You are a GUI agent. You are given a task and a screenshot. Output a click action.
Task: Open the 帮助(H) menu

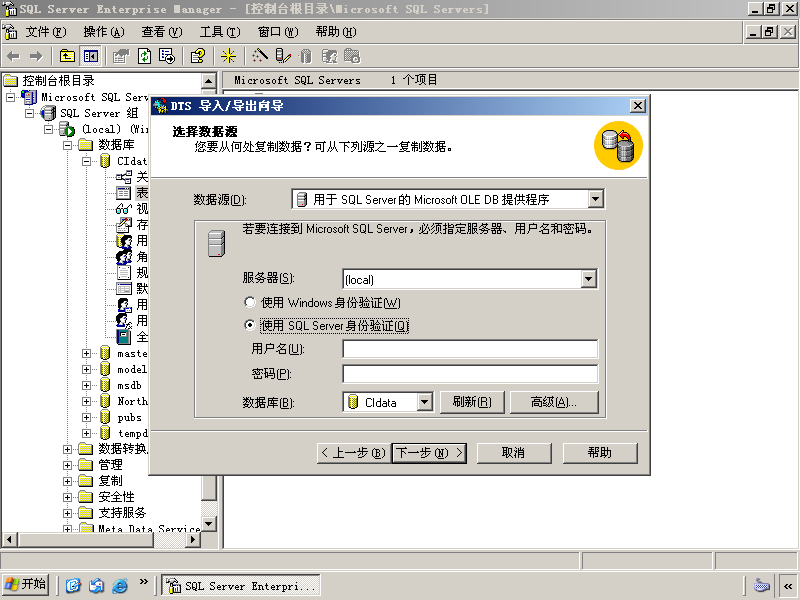[336, 32]
